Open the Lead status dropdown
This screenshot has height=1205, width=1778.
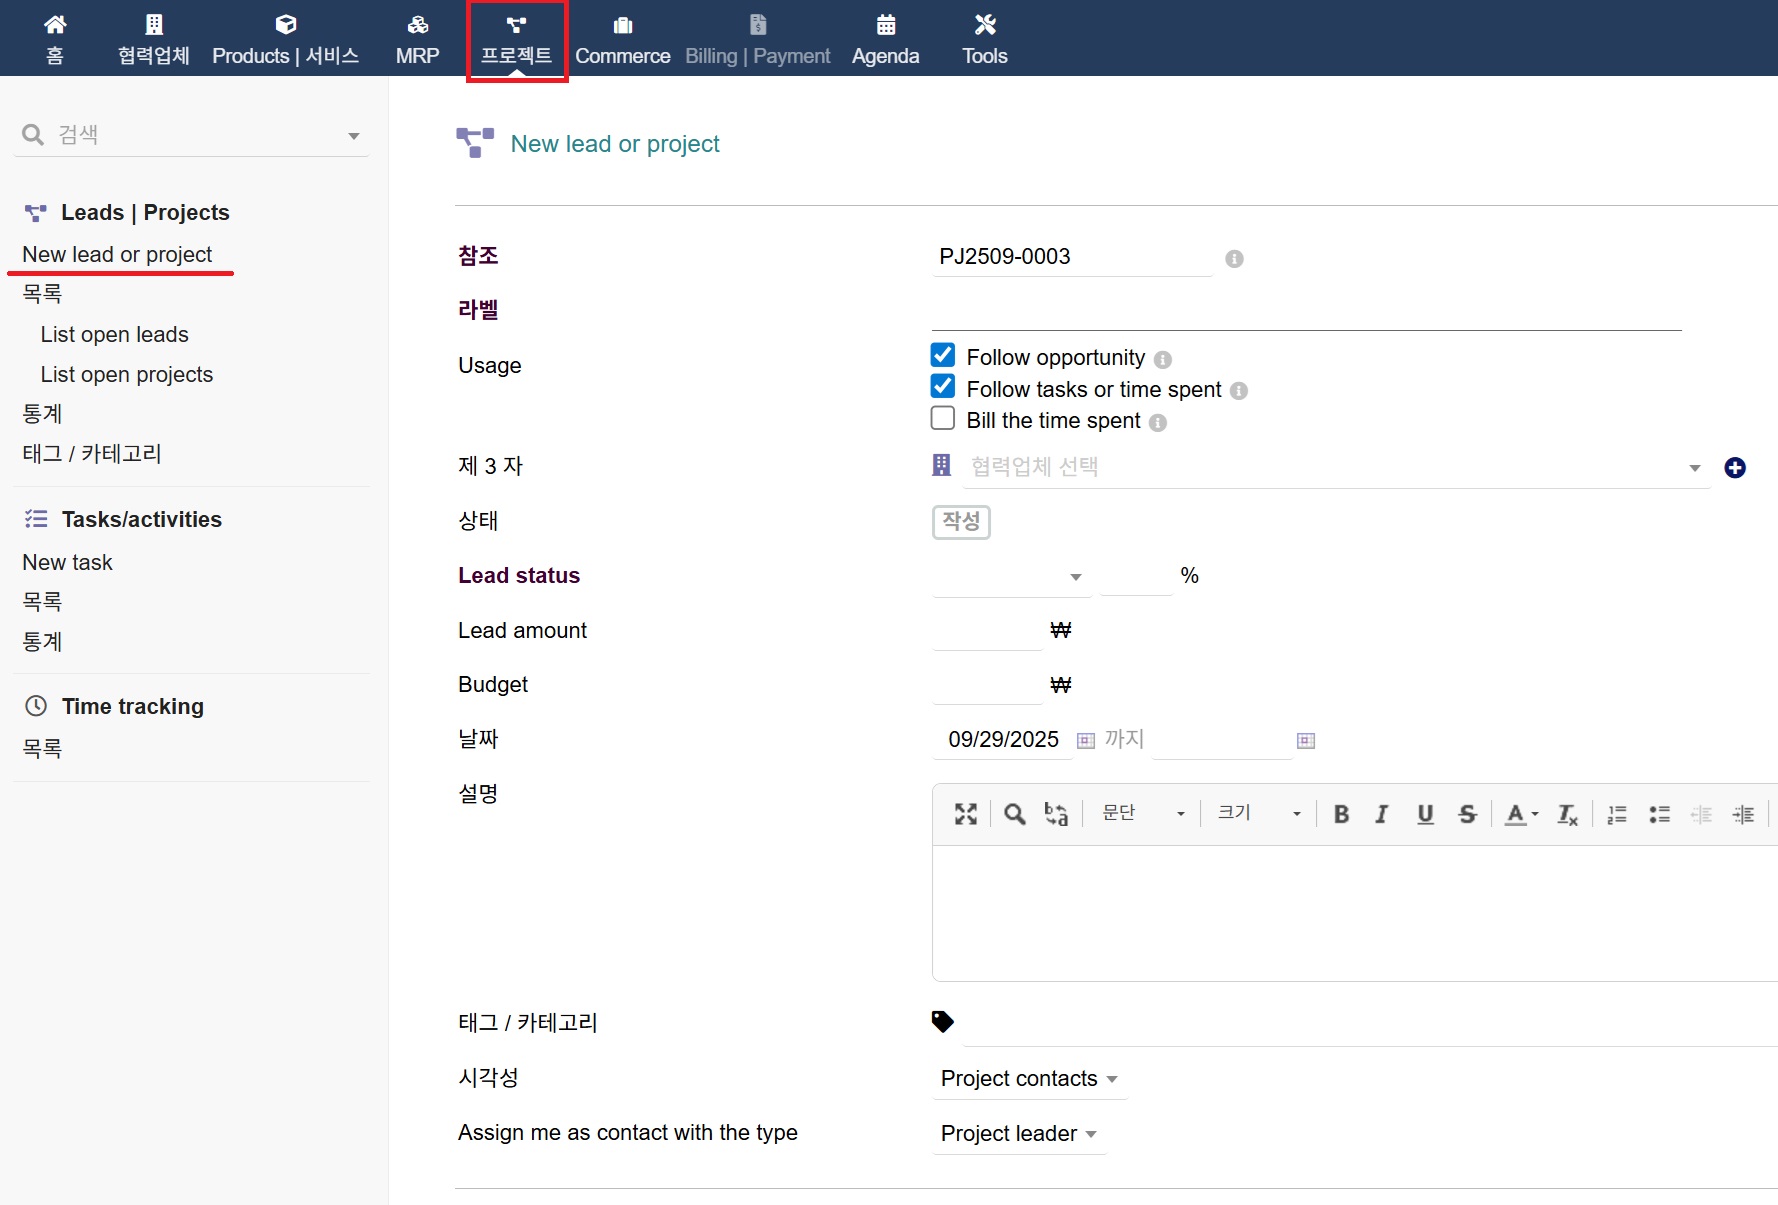pos(1010,577)
